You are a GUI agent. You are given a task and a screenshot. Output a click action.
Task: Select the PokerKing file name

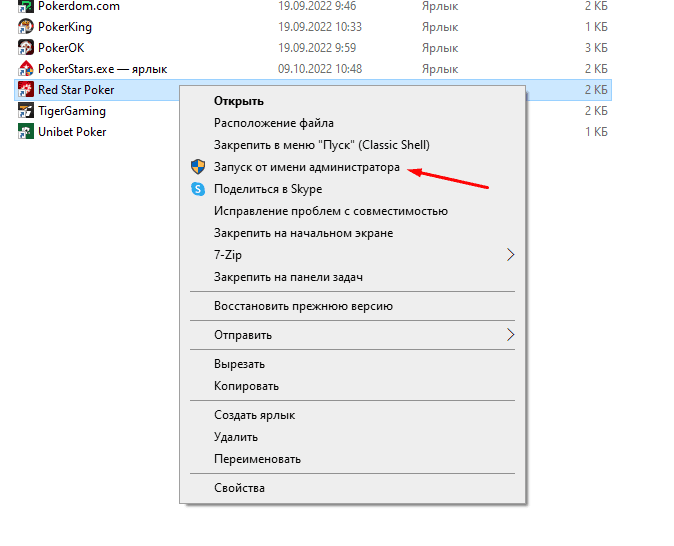[64, 27]
